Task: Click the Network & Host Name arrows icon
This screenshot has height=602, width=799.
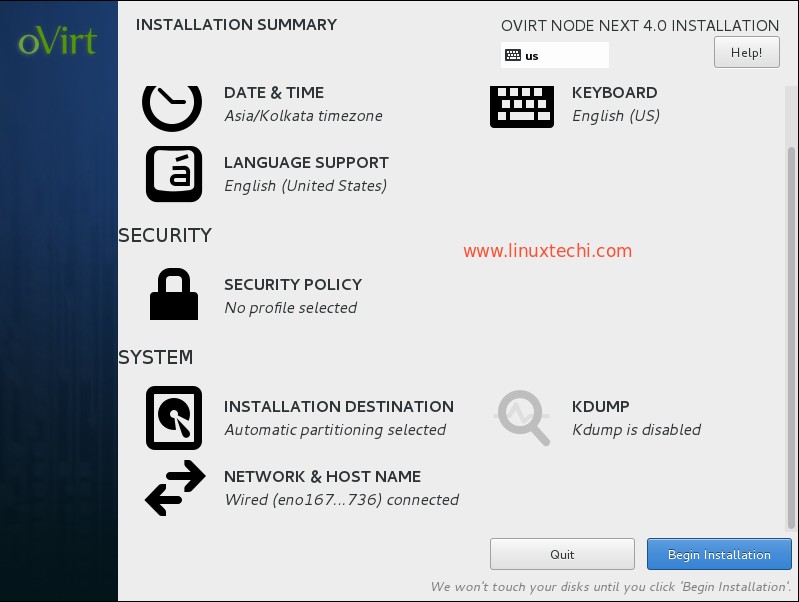Action: pos(175,488)
